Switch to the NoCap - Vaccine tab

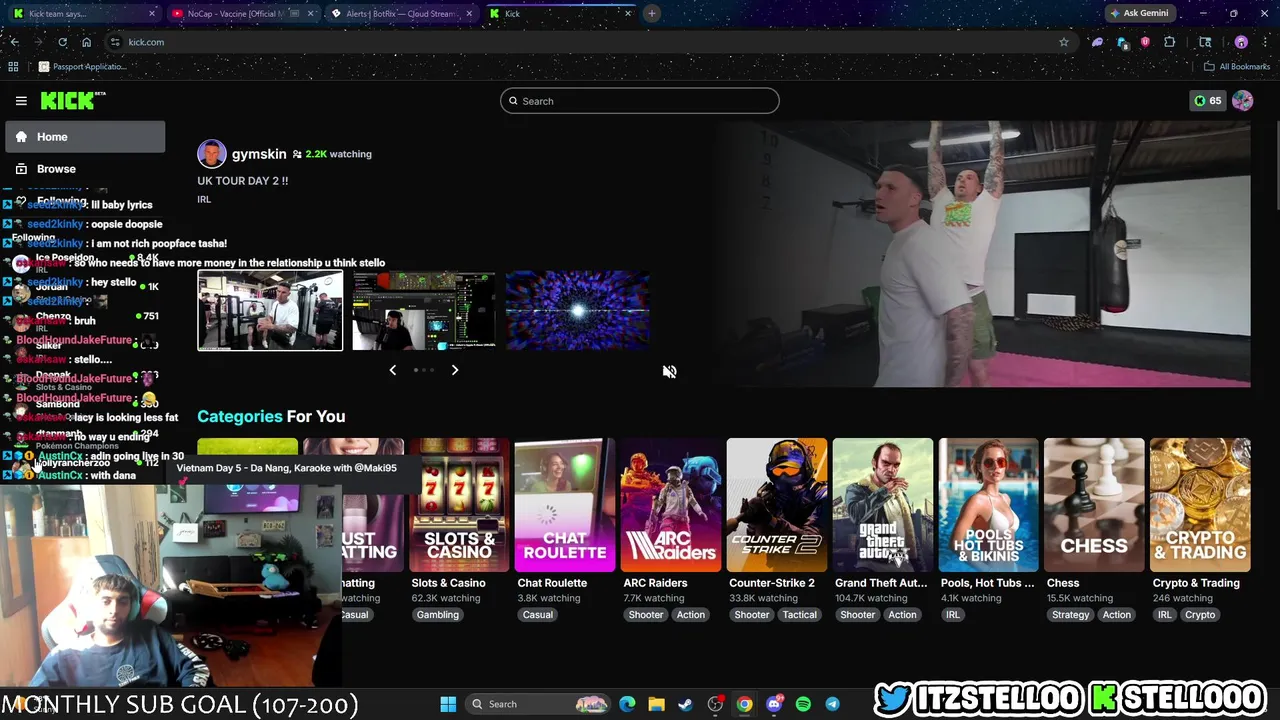(242, 14)
